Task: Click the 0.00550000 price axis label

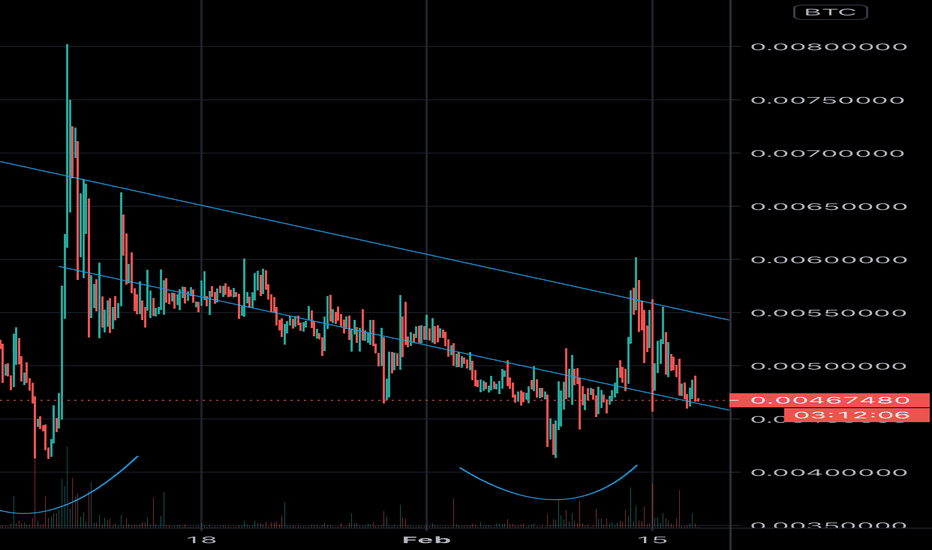Action: click(x=829, y=313)
